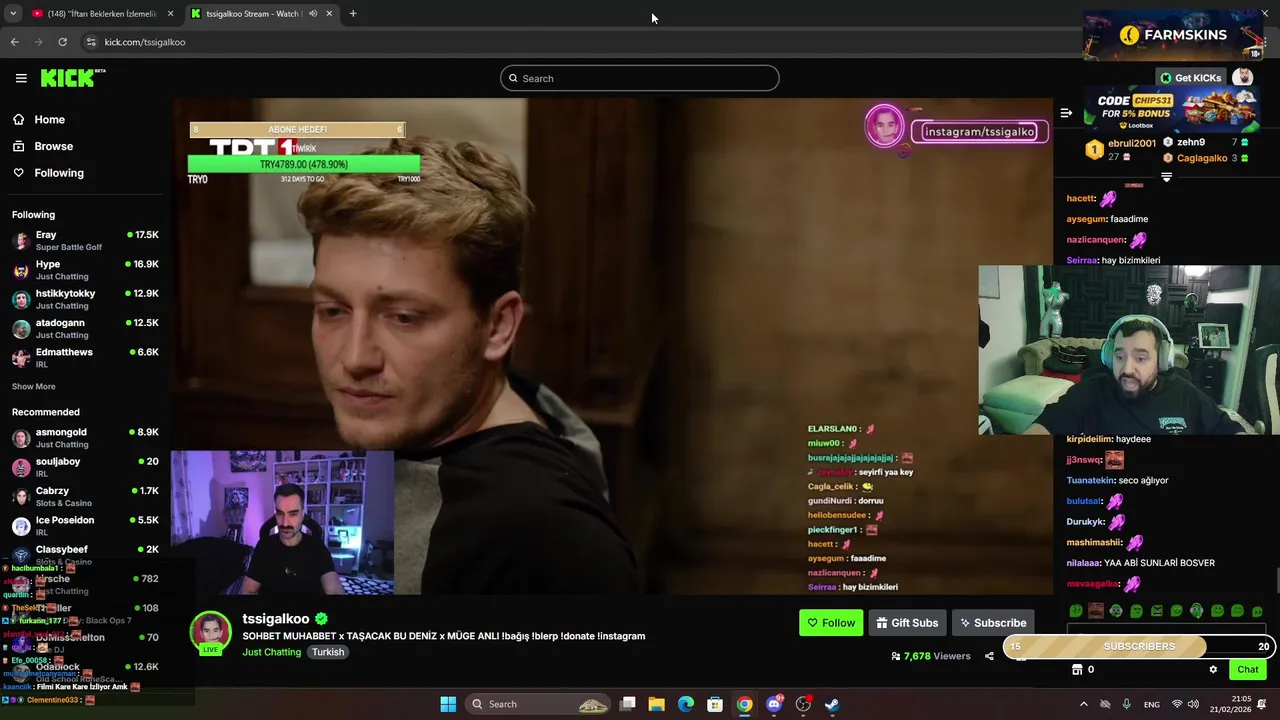Reload the Kick page
The height and width of the screenshot is (720, 1280).
62,42
